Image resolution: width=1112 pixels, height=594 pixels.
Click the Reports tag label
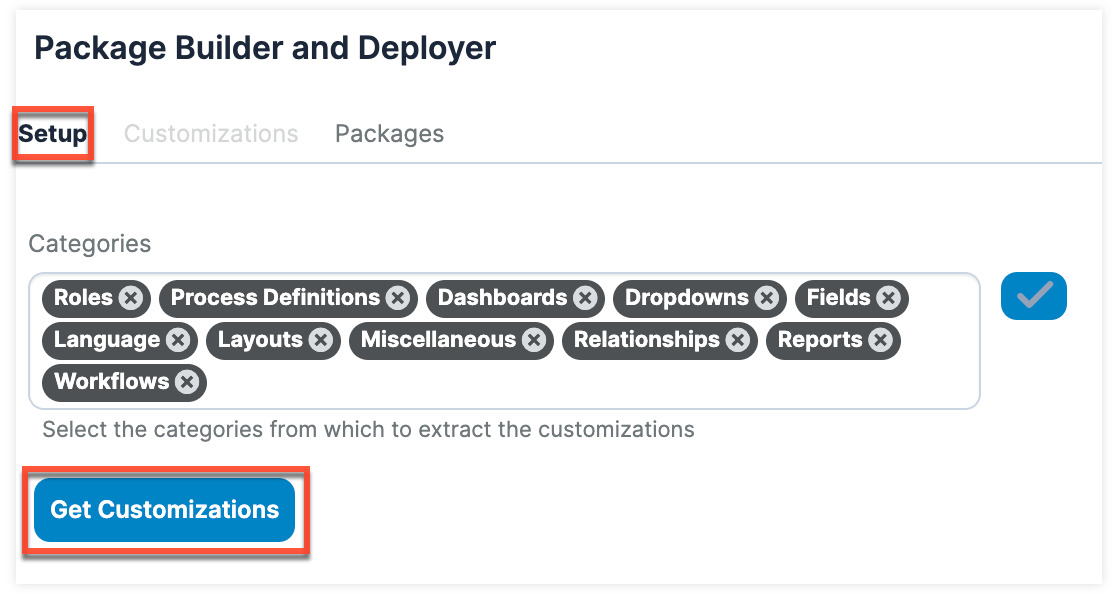click(819, 340)
